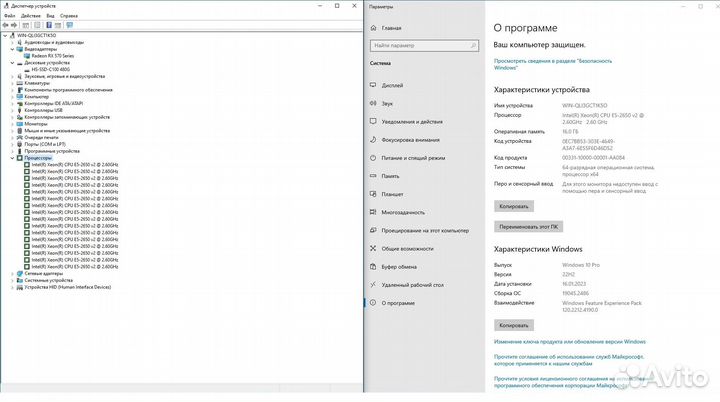Open Изменение ключа продукта link
720x402 pixels.
(570, 342)
